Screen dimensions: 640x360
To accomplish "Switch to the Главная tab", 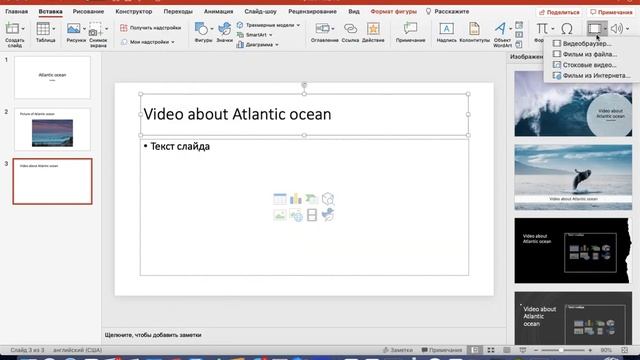I will (16, 11).
